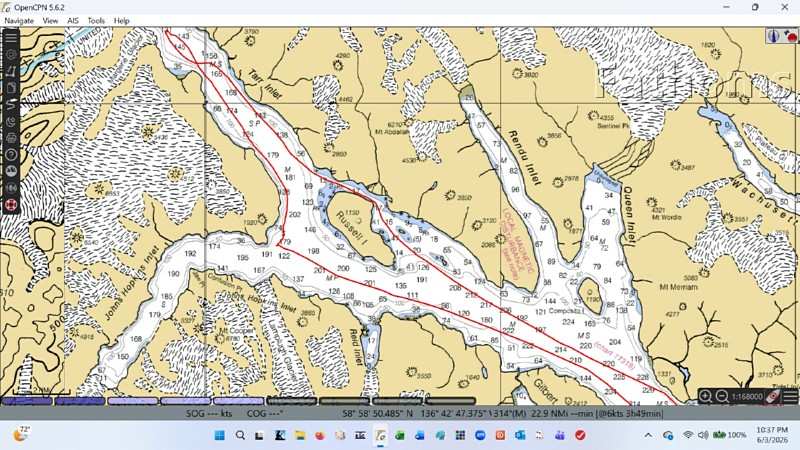Click the SOG --- kts status field
The width and height of the screenshot is (800, 450).
[x=209, y=413]
